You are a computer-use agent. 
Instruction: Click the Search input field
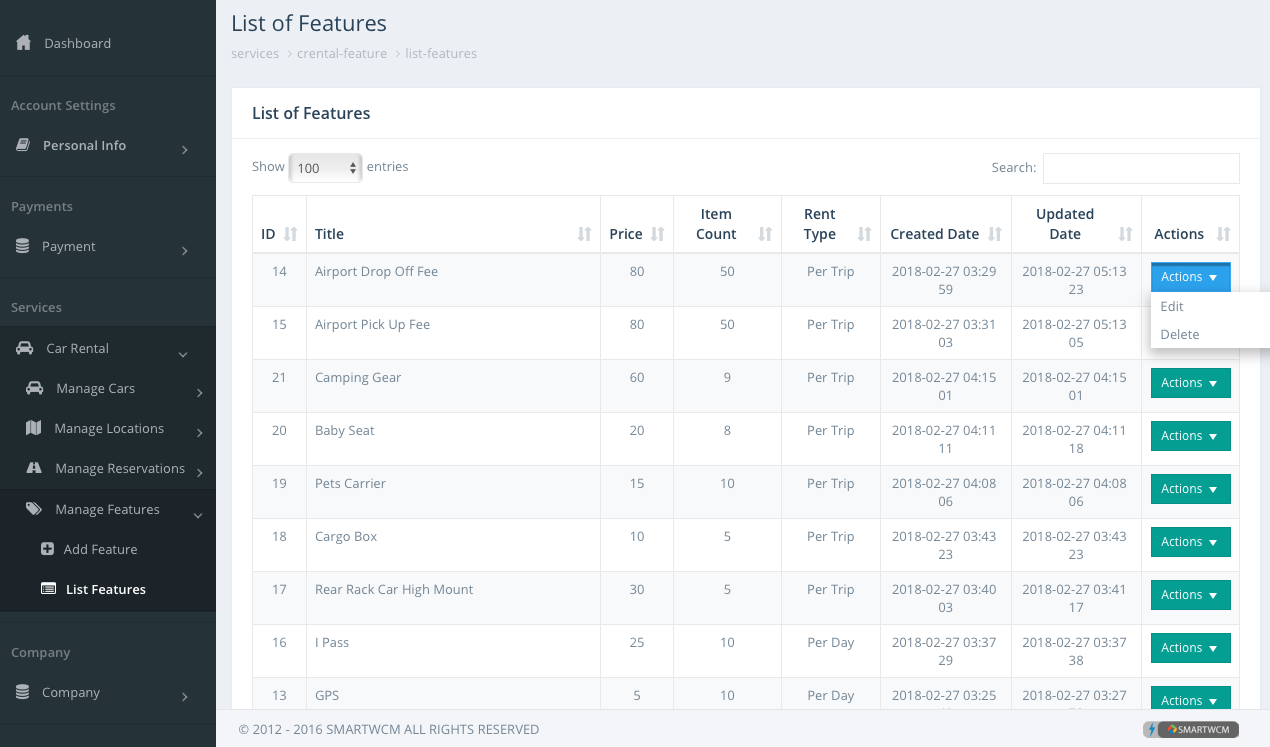click(x=1140, y=168)
